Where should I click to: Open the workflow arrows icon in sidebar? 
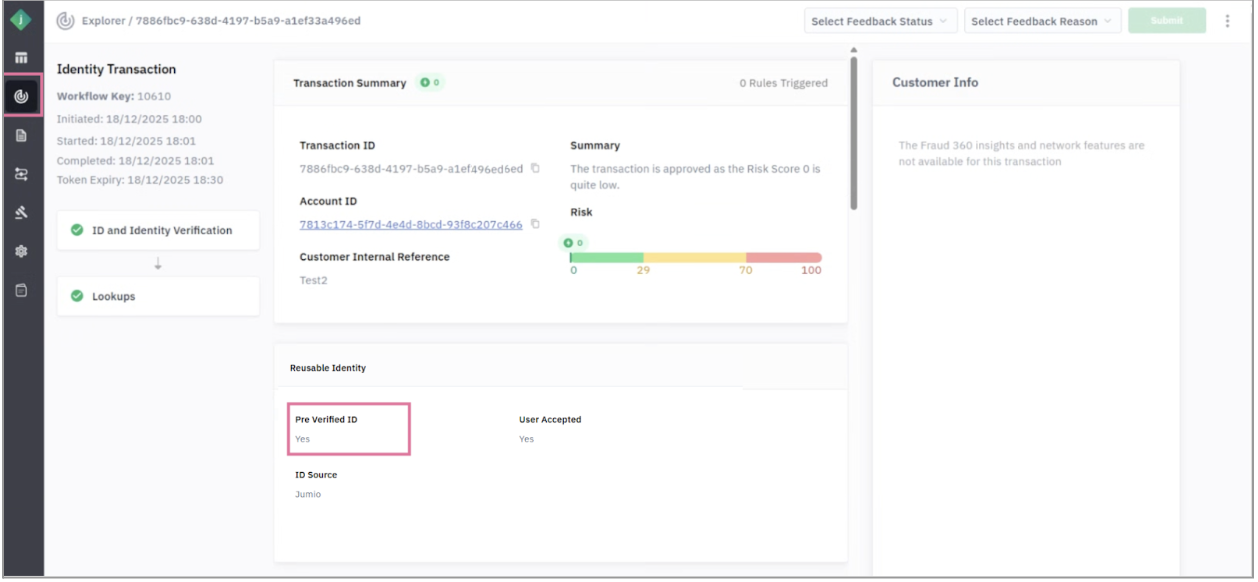[21, 174]
